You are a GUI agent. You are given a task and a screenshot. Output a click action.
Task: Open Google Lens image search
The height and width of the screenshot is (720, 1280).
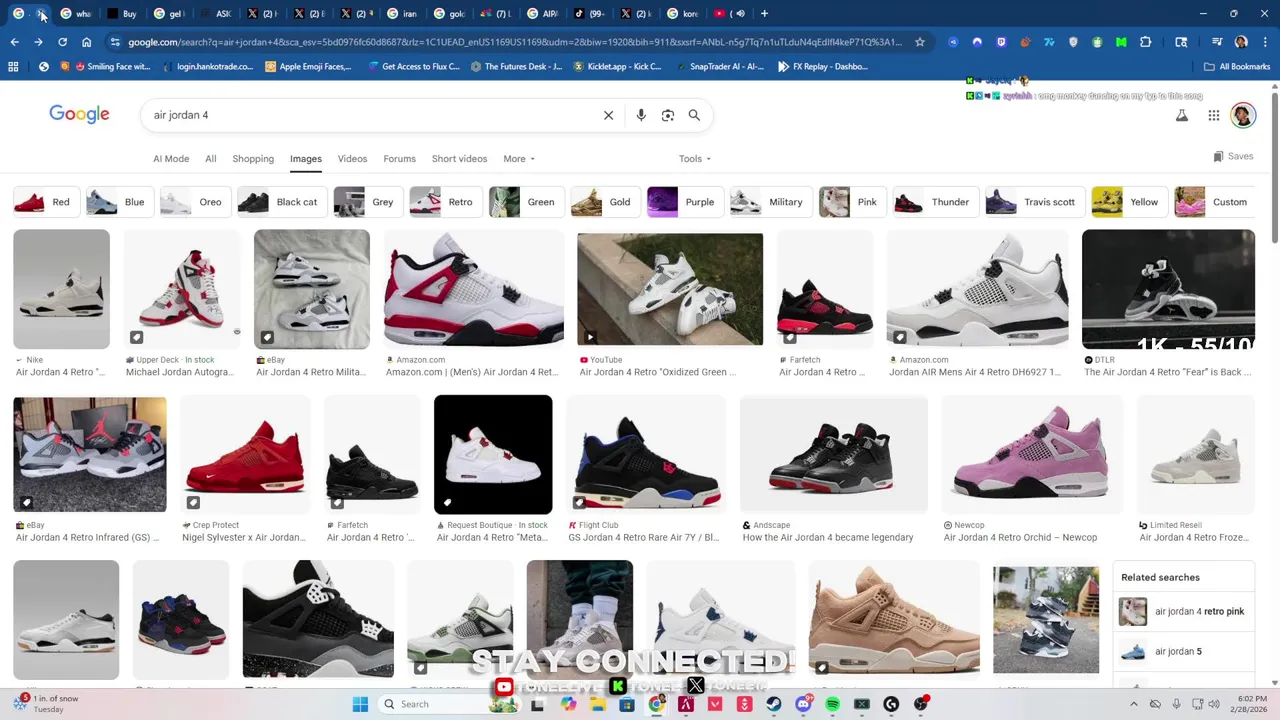[668, 115]
